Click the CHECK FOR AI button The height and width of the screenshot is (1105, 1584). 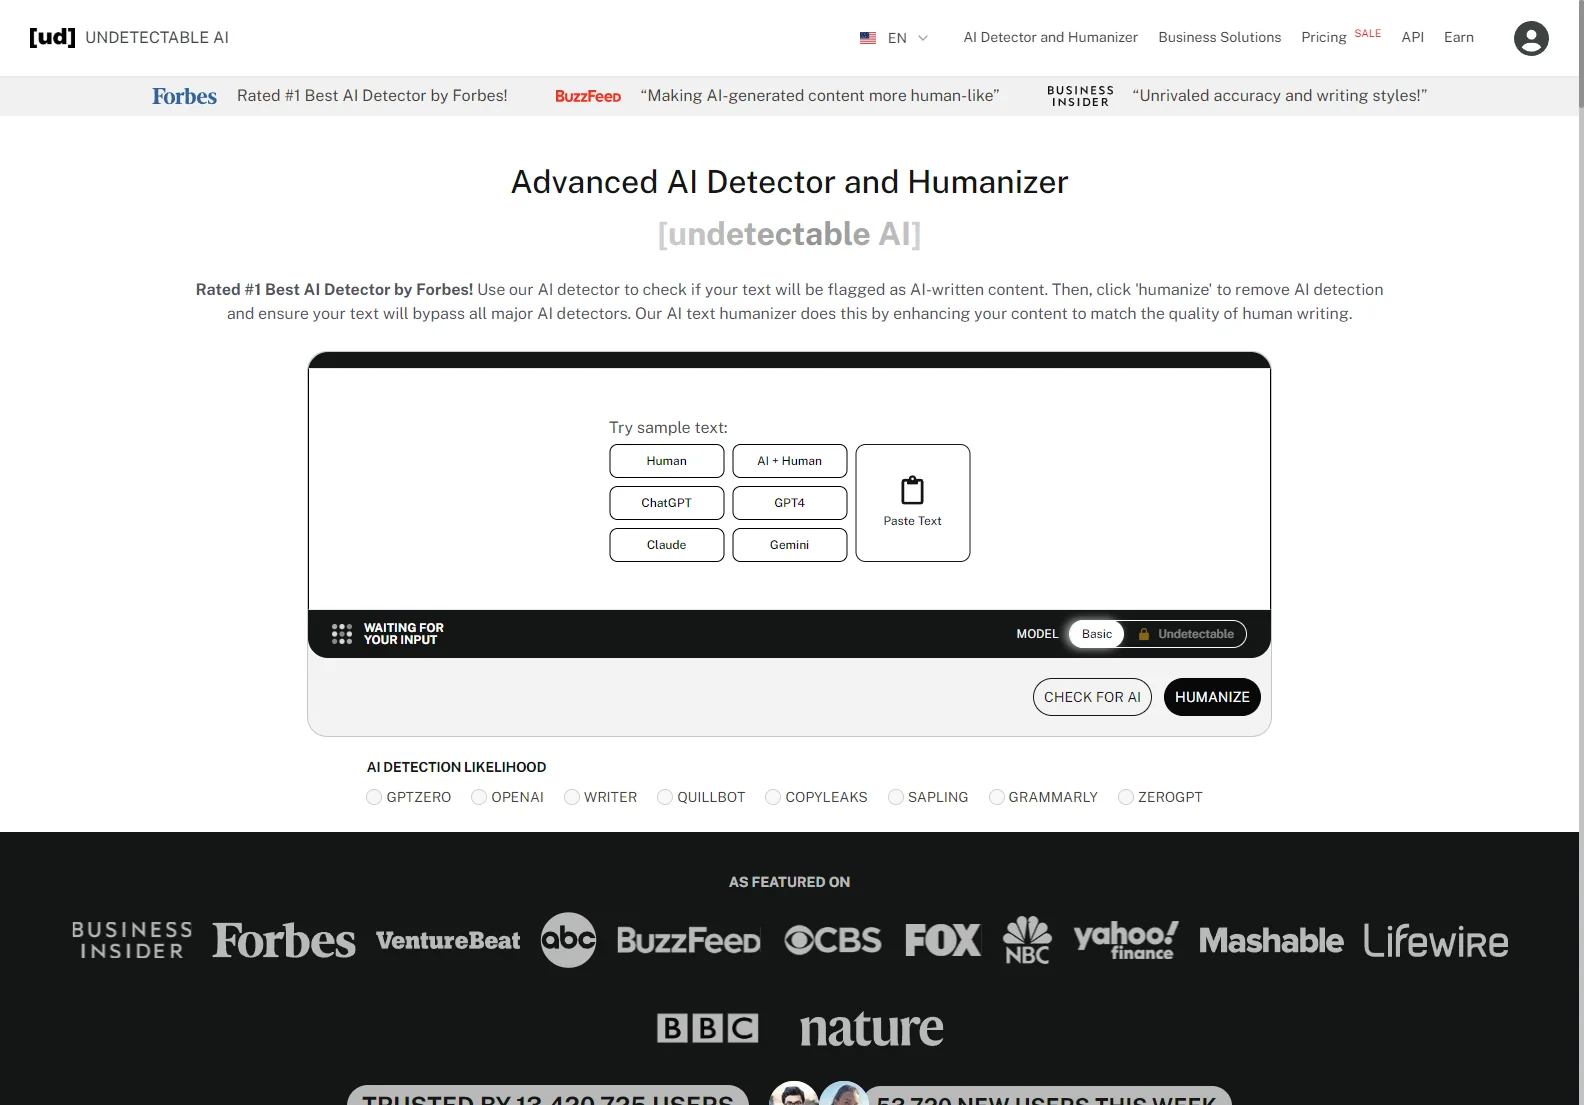coord(1092,697)
